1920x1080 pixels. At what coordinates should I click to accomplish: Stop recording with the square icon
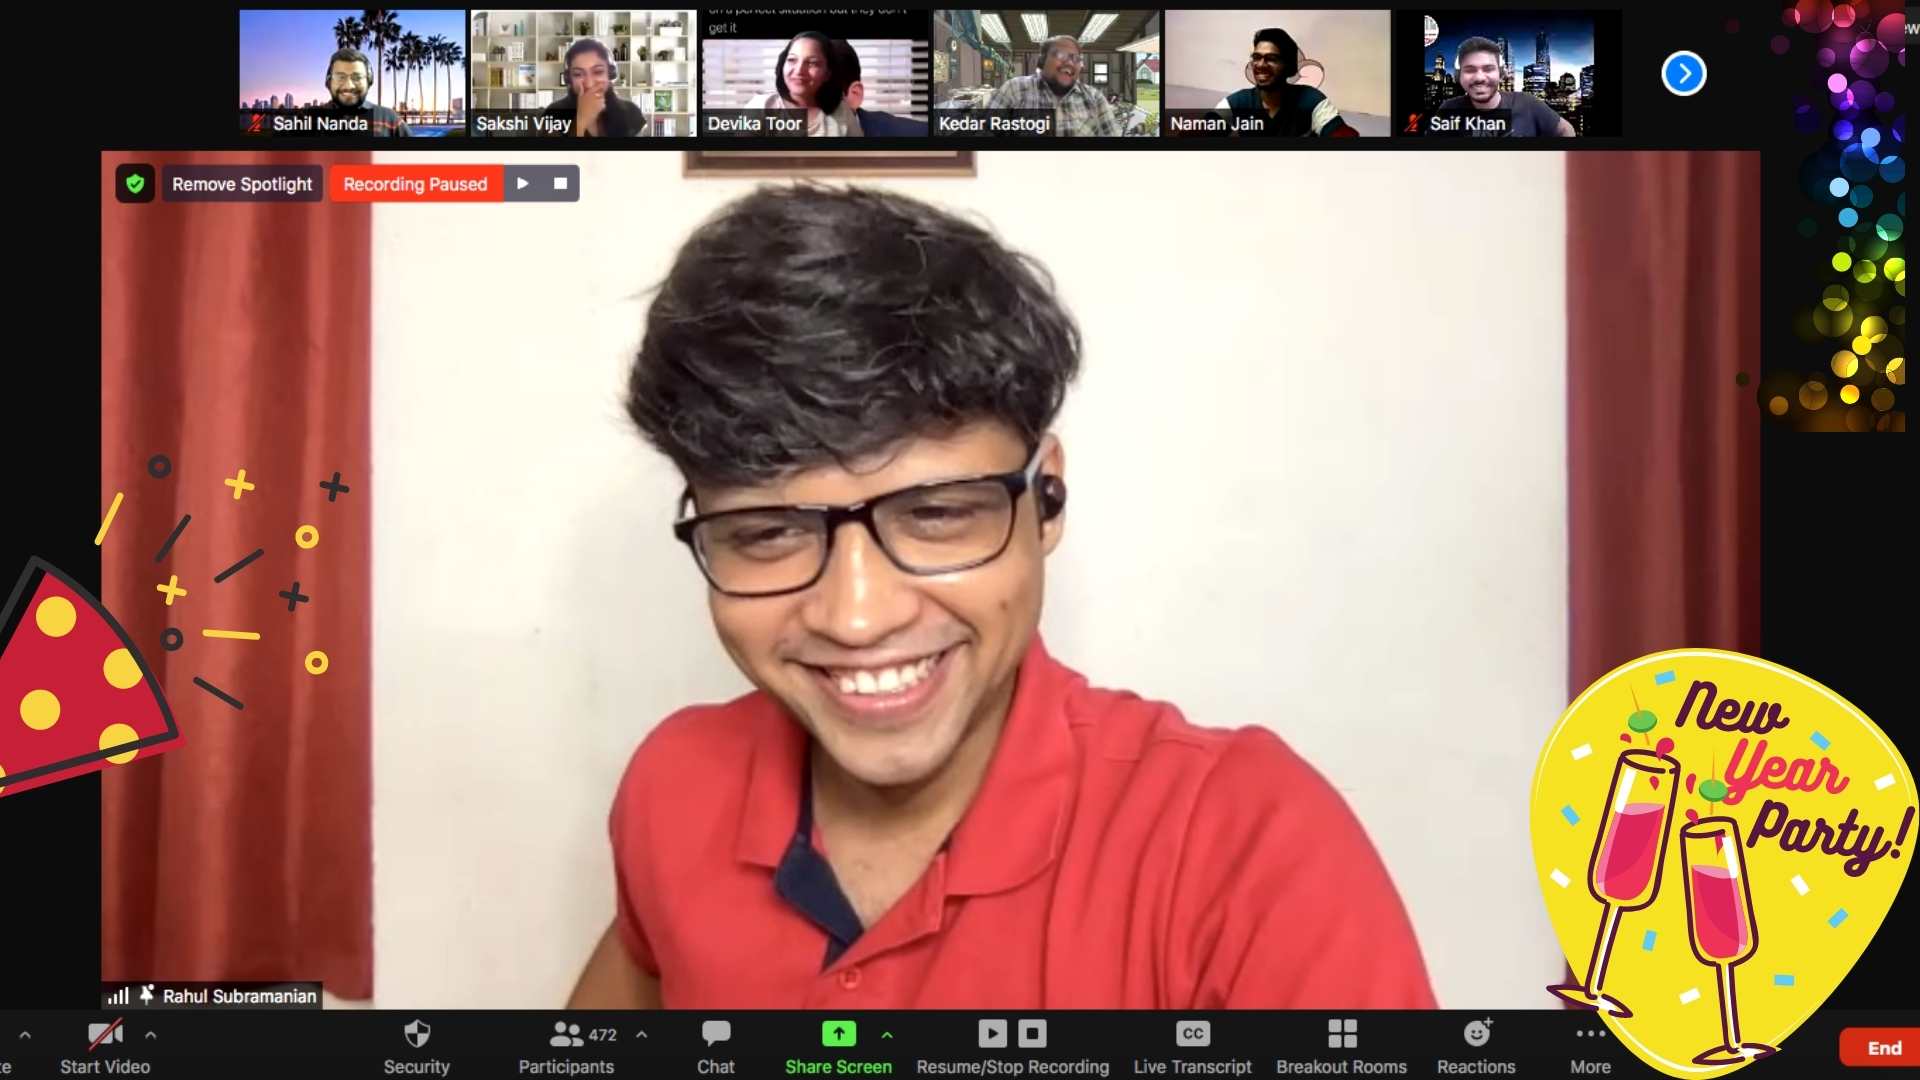(560, 184)
